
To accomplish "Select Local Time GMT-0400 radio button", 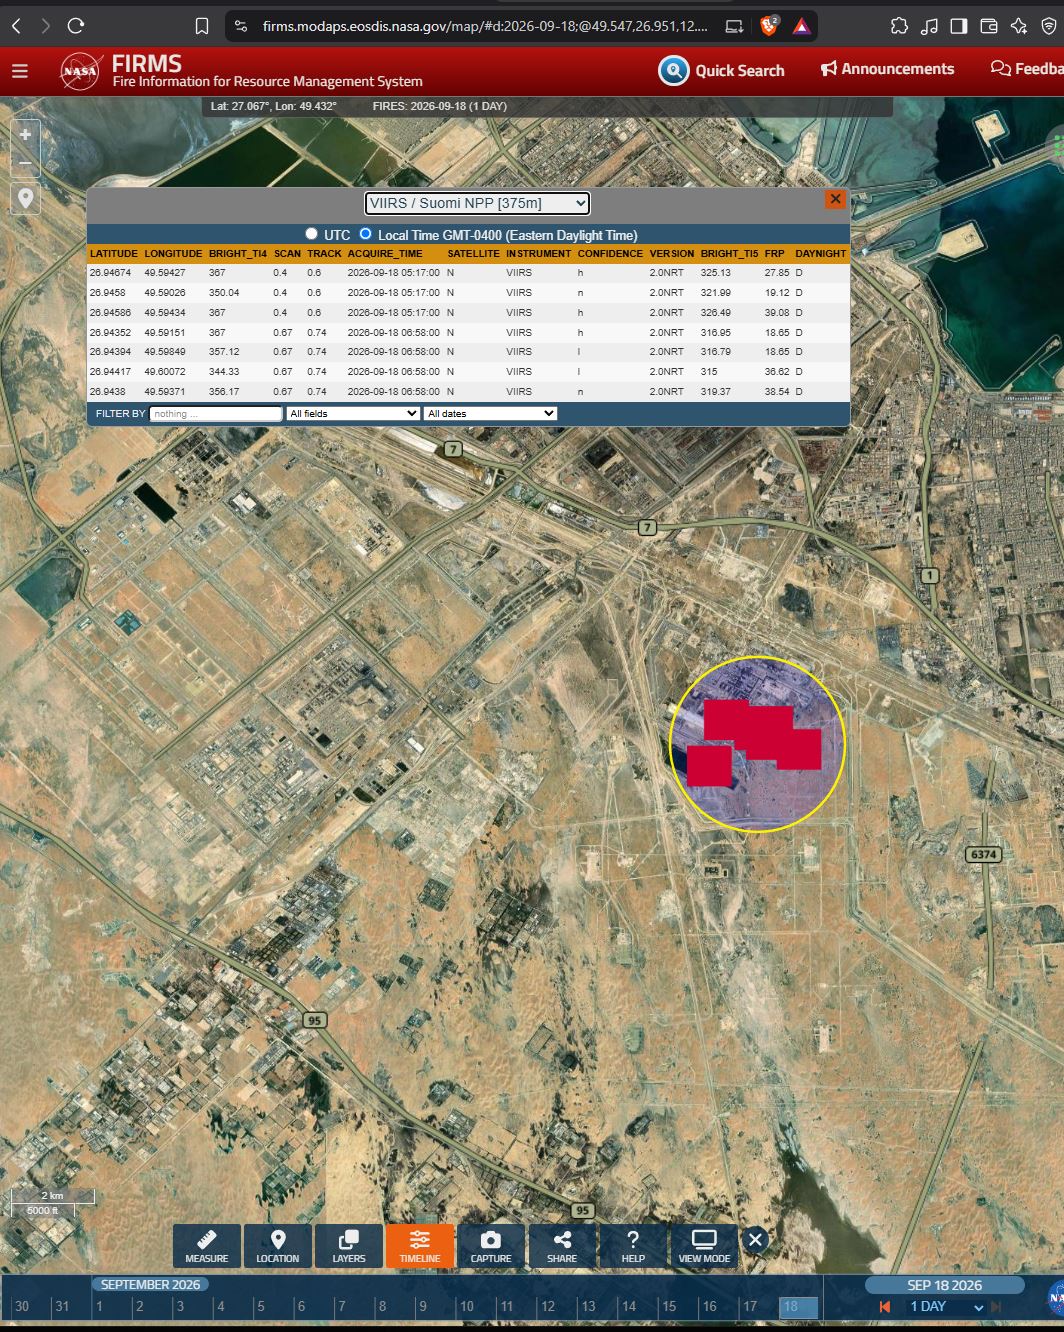I will pyautogui.click(x=365, y=234).
